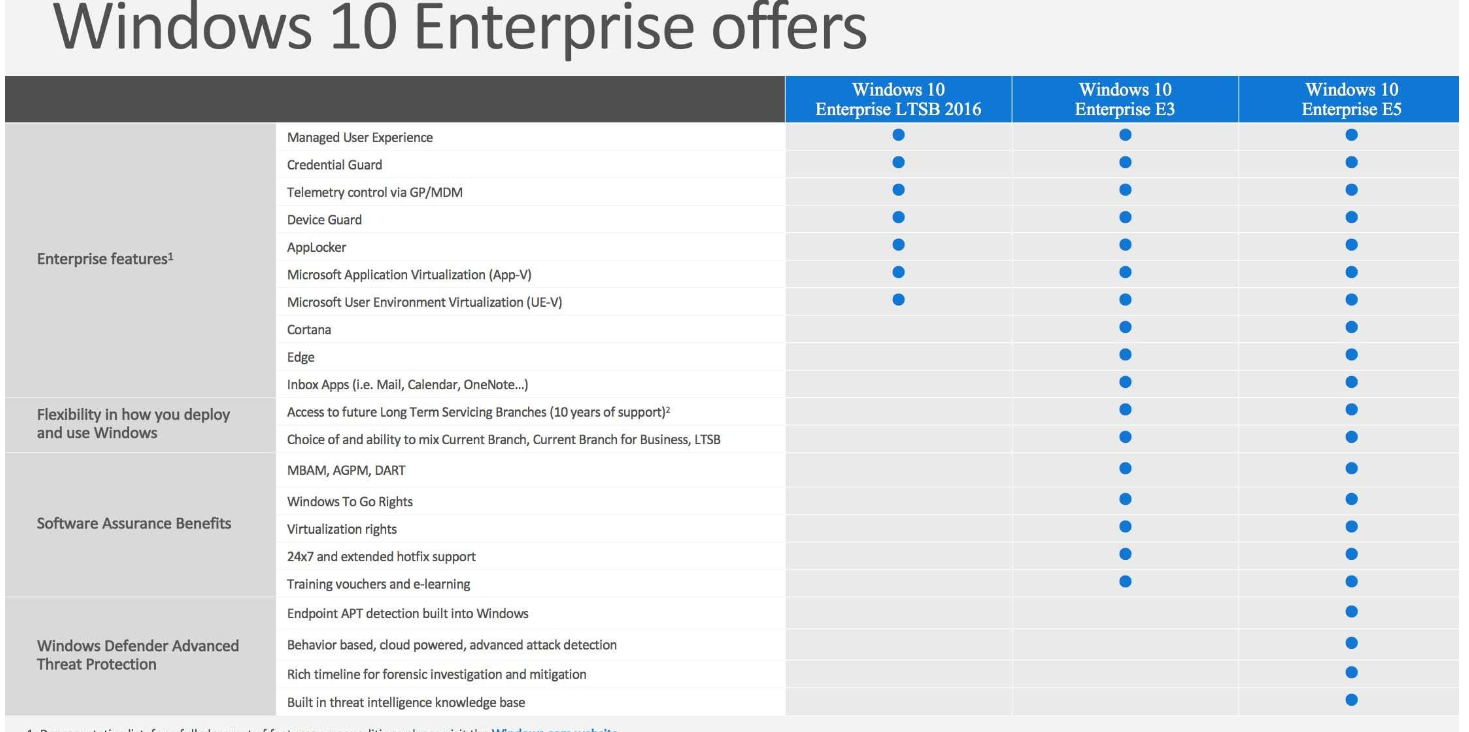The width and height of the screenshot is (1469, 732).
Task: Click the Device Guard feature label
Action: tap(324, 219)
